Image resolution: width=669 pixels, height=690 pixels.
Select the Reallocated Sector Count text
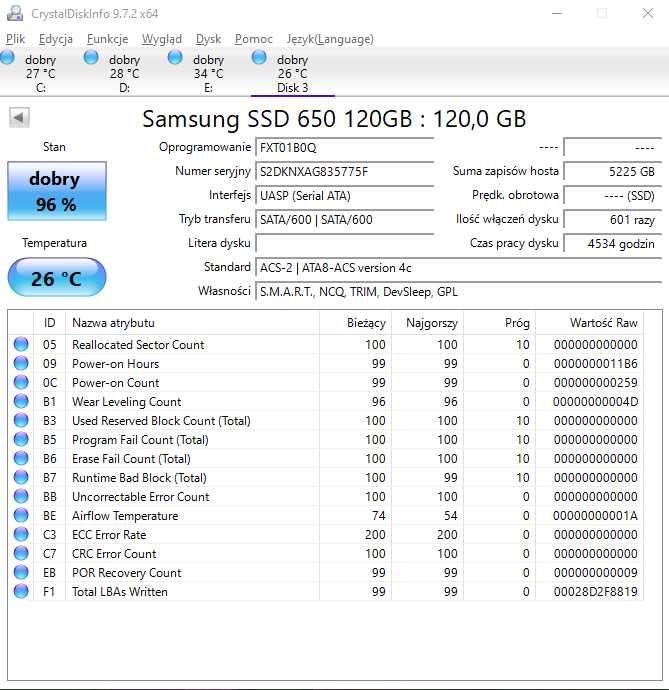click(x=138, y=345)
